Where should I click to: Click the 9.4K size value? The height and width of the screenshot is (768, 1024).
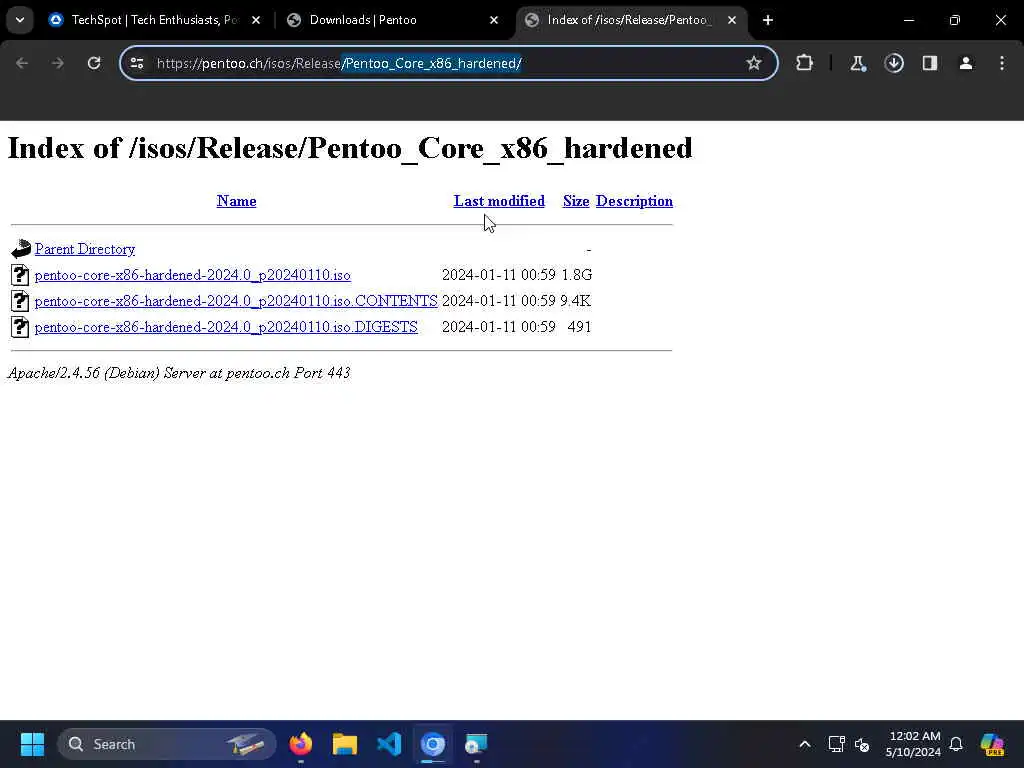(575, 301)
